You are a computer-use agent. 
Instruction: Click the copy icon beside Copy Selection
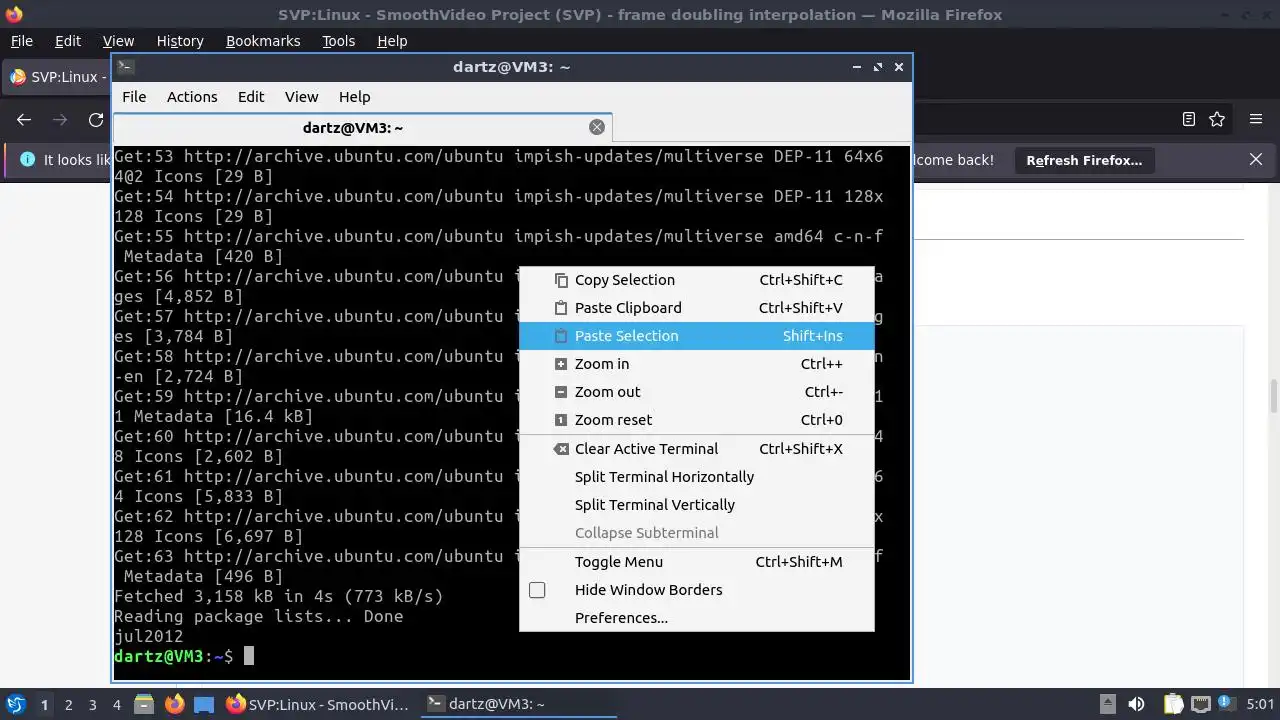(561, 280)
